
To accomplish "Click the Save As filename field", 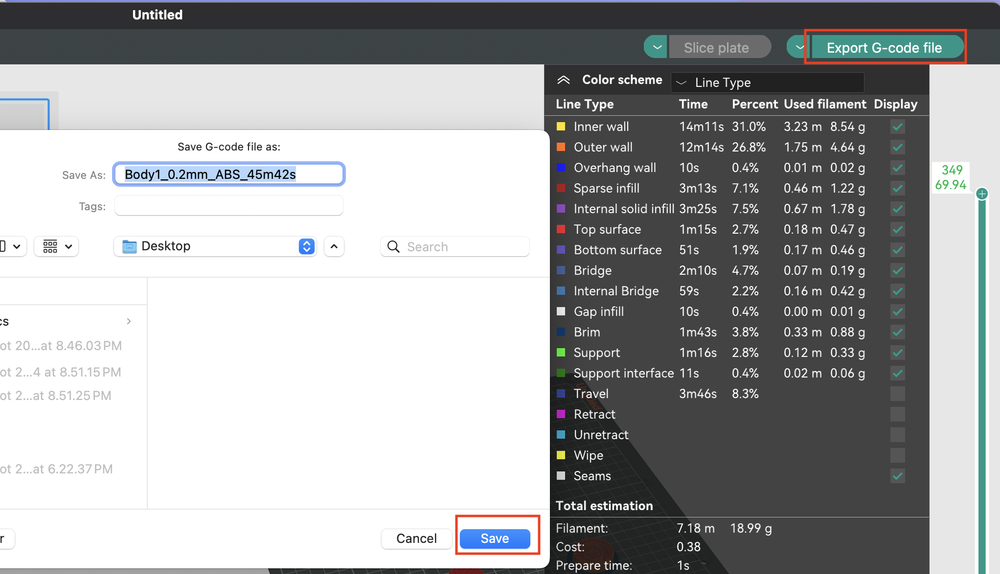I will coord(229,174).
